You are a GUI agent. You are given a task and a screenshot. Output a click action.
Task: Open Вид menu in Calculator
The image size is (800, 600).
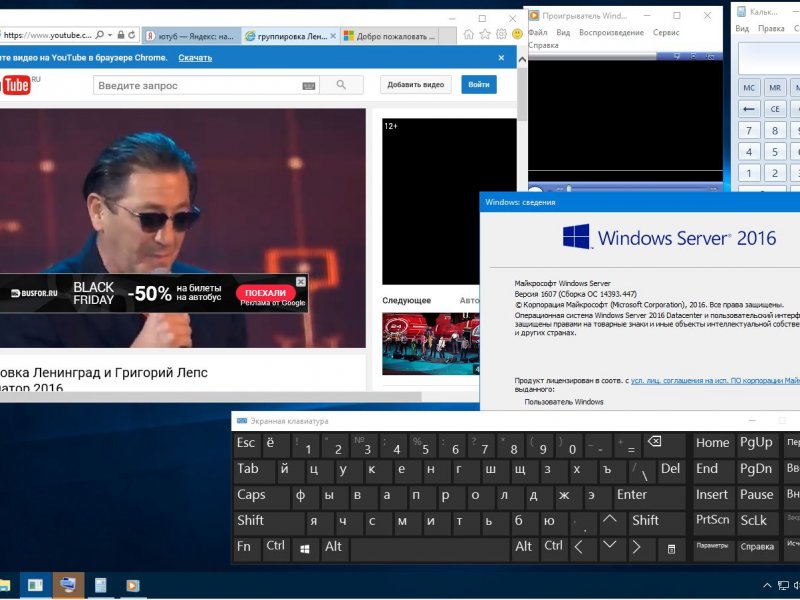[x=742, y=29]
